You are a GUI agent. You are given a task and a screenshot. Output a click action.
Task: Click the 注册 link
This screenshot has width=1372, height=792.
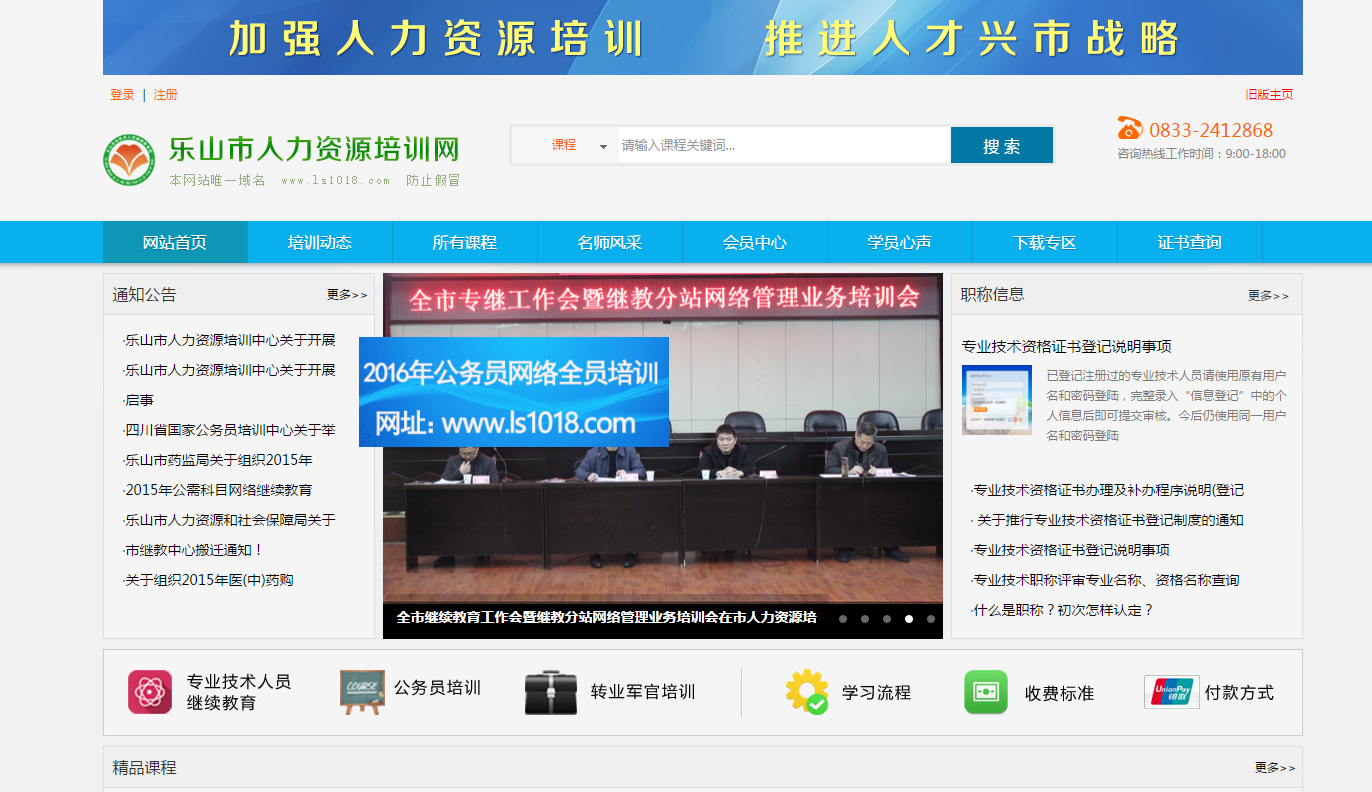(x=166, y=95)
